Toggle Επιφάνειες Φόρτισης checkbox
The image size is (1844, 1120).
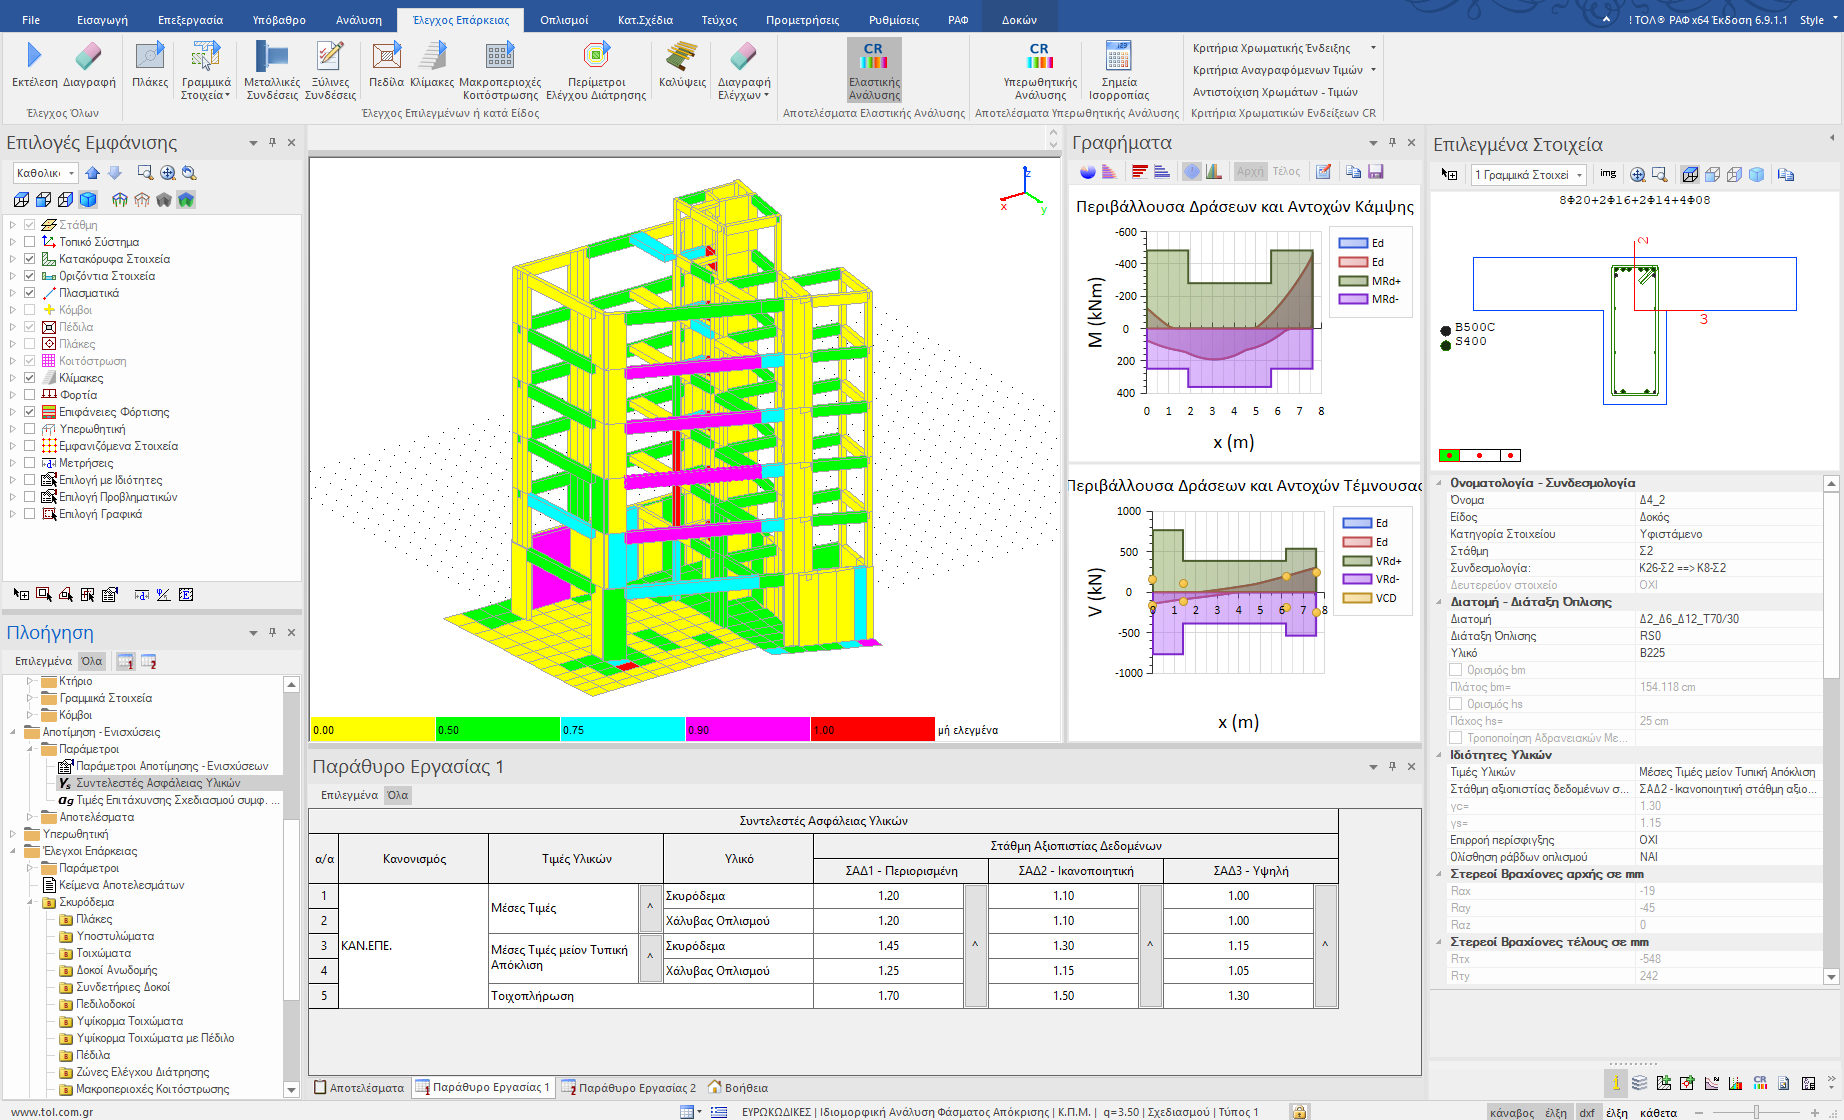point(30,412)
